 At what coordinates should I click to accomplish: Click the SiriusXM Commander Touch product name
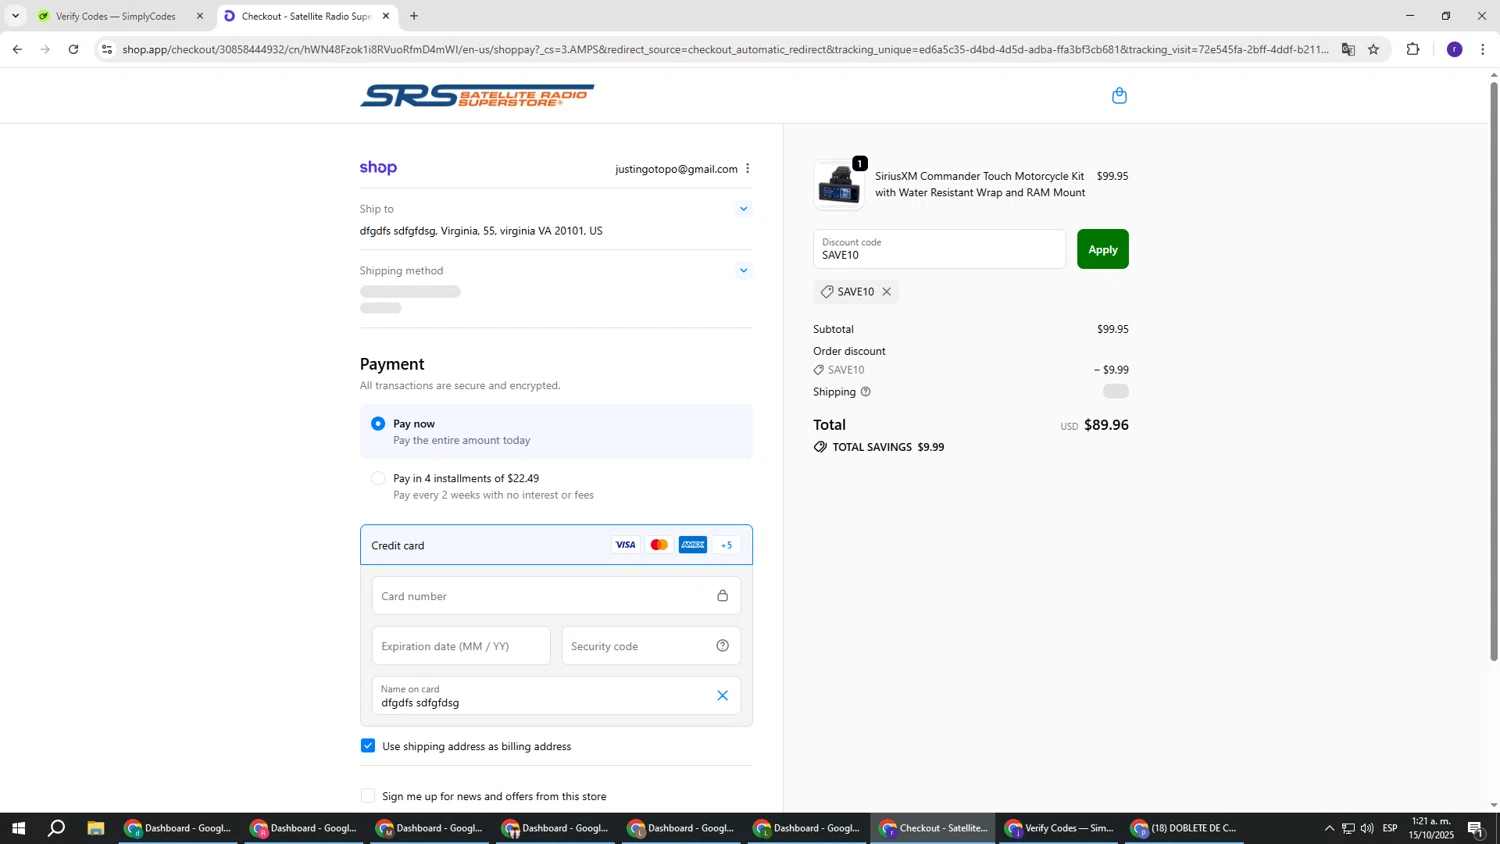pos(980,185)
